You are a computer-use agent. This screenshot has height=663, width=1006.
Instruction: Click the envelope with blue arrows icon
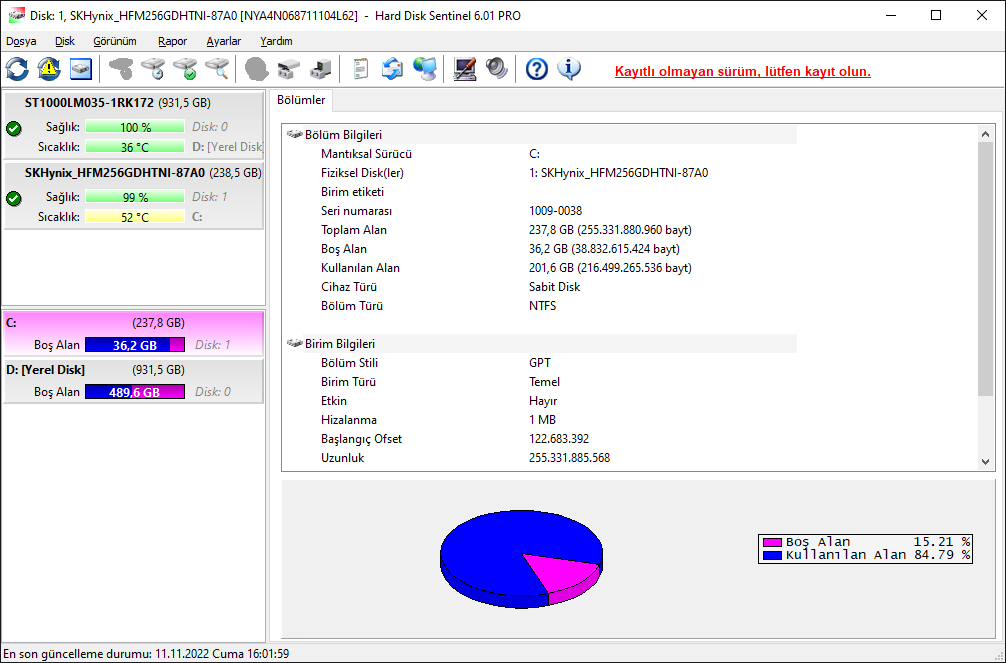tap(393, 69)
